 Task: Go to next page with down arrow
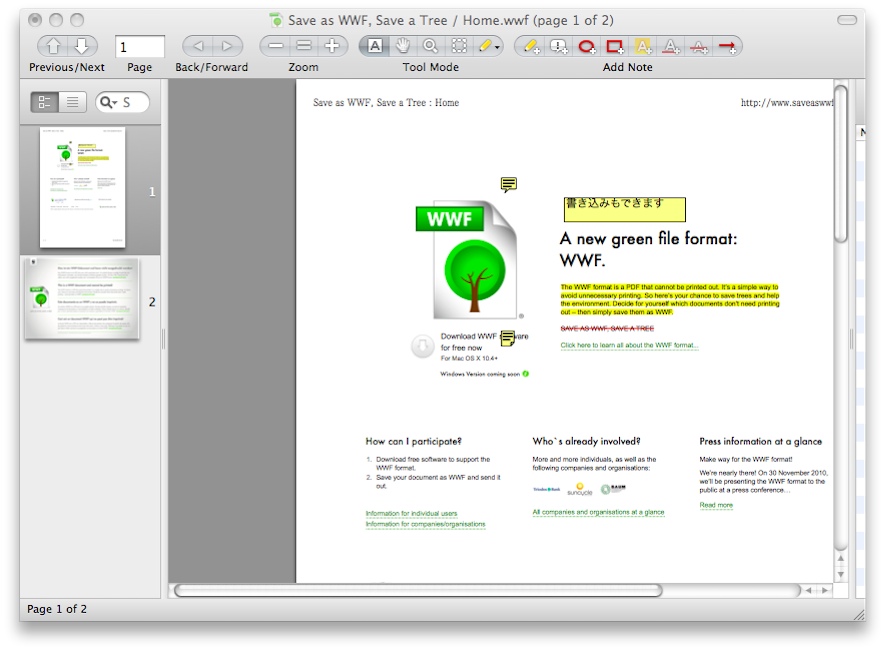[x=82, y=46]
